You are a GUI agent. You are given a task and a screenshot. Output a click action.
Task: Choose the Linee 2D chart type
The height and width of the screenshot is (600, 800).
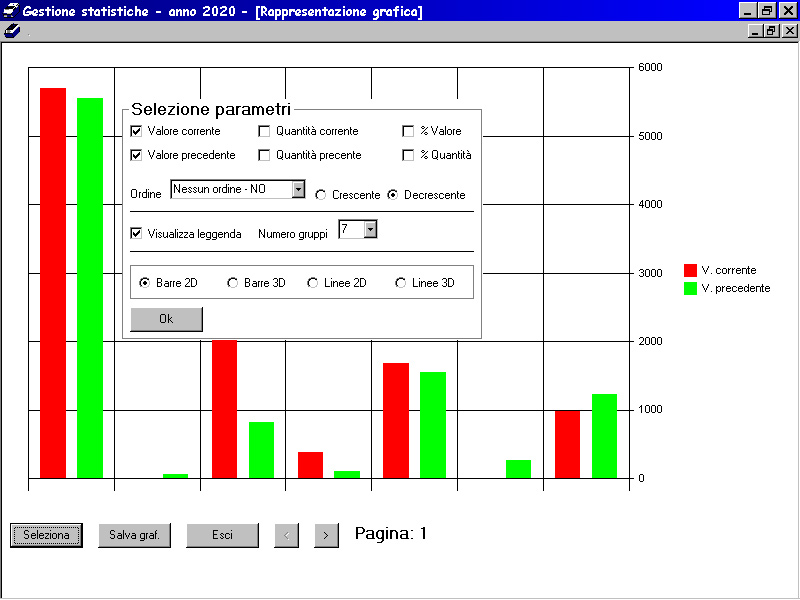[x=313, y=283]
